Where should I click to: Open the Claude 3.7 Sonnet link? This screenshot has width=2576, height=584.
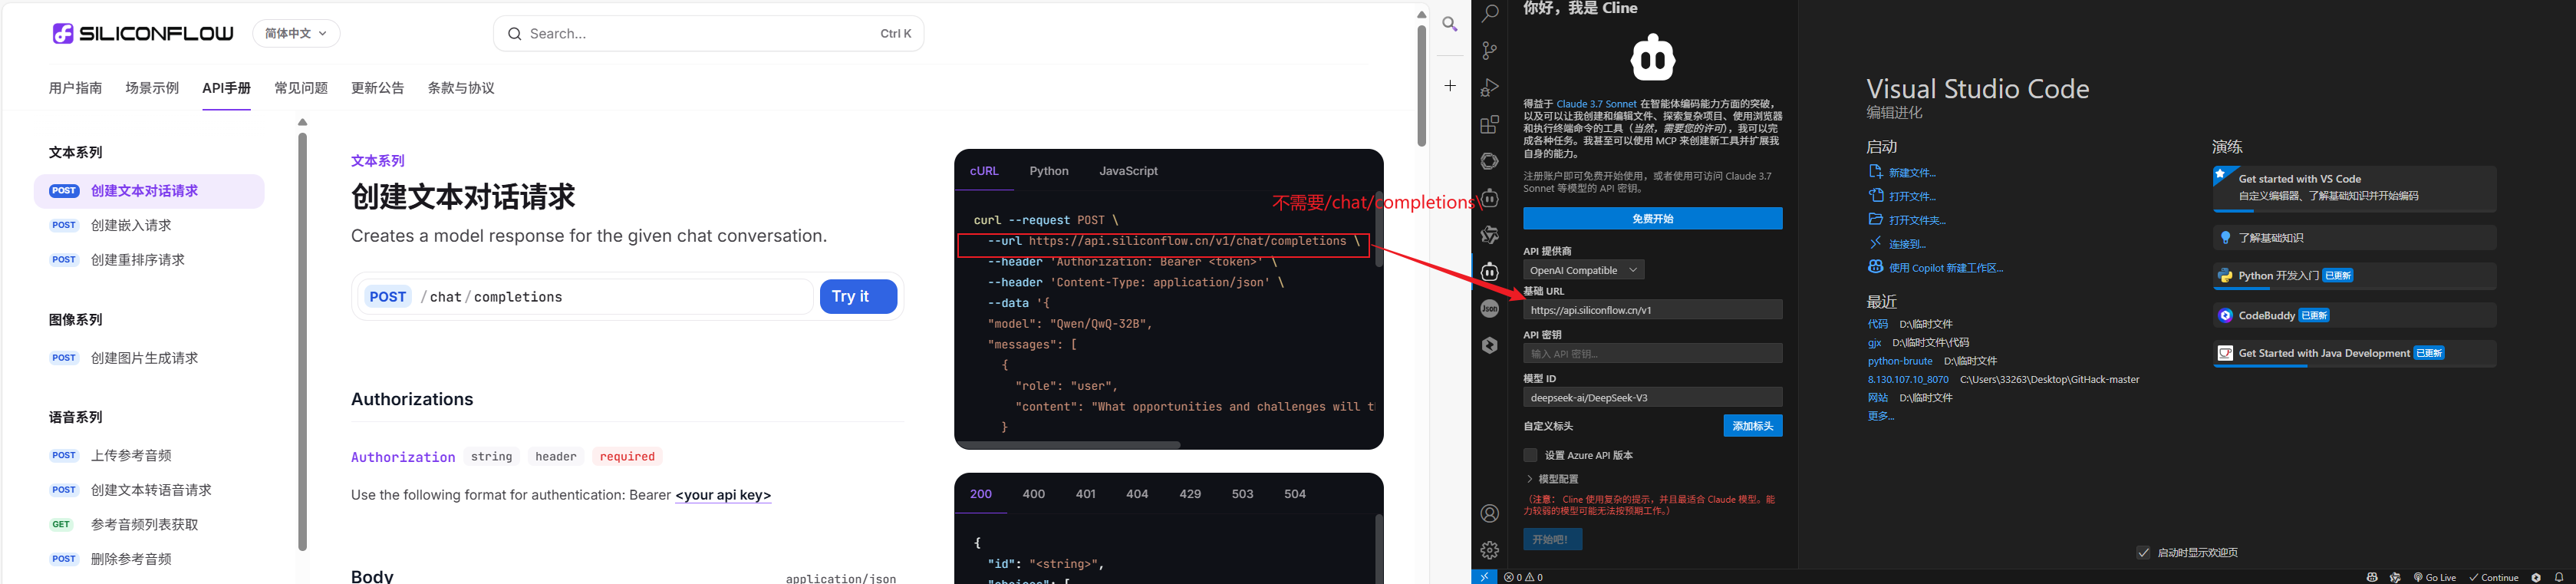[x=1596, y=104]
